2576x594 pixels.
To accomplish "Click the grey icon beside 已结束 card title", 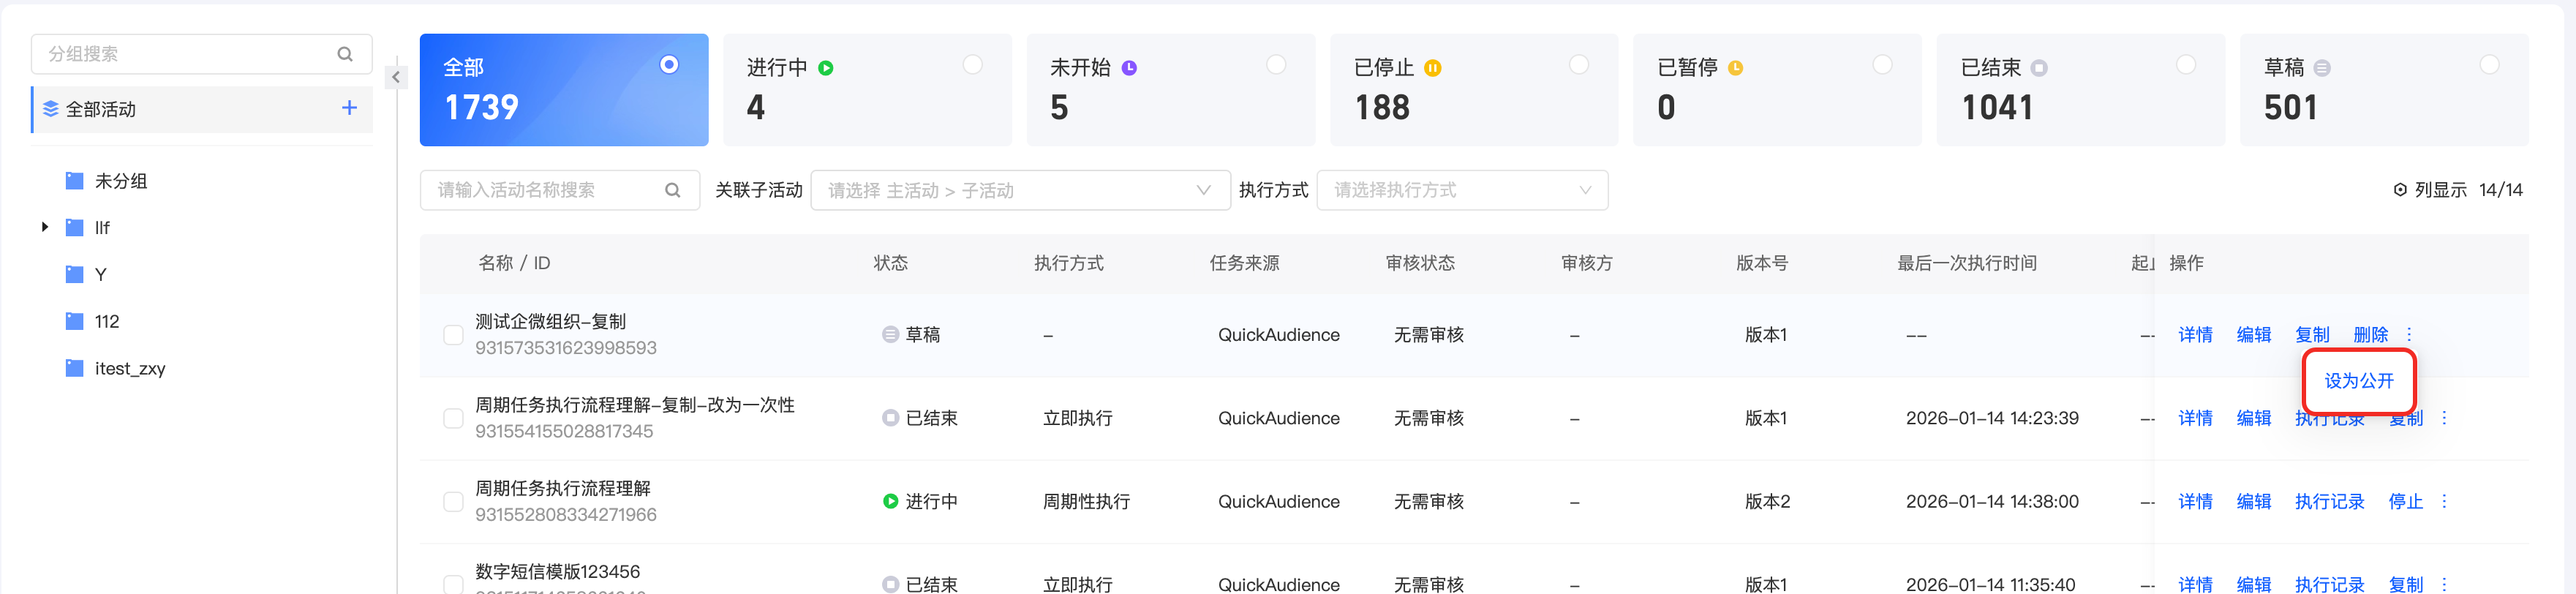I will 2039,68.
